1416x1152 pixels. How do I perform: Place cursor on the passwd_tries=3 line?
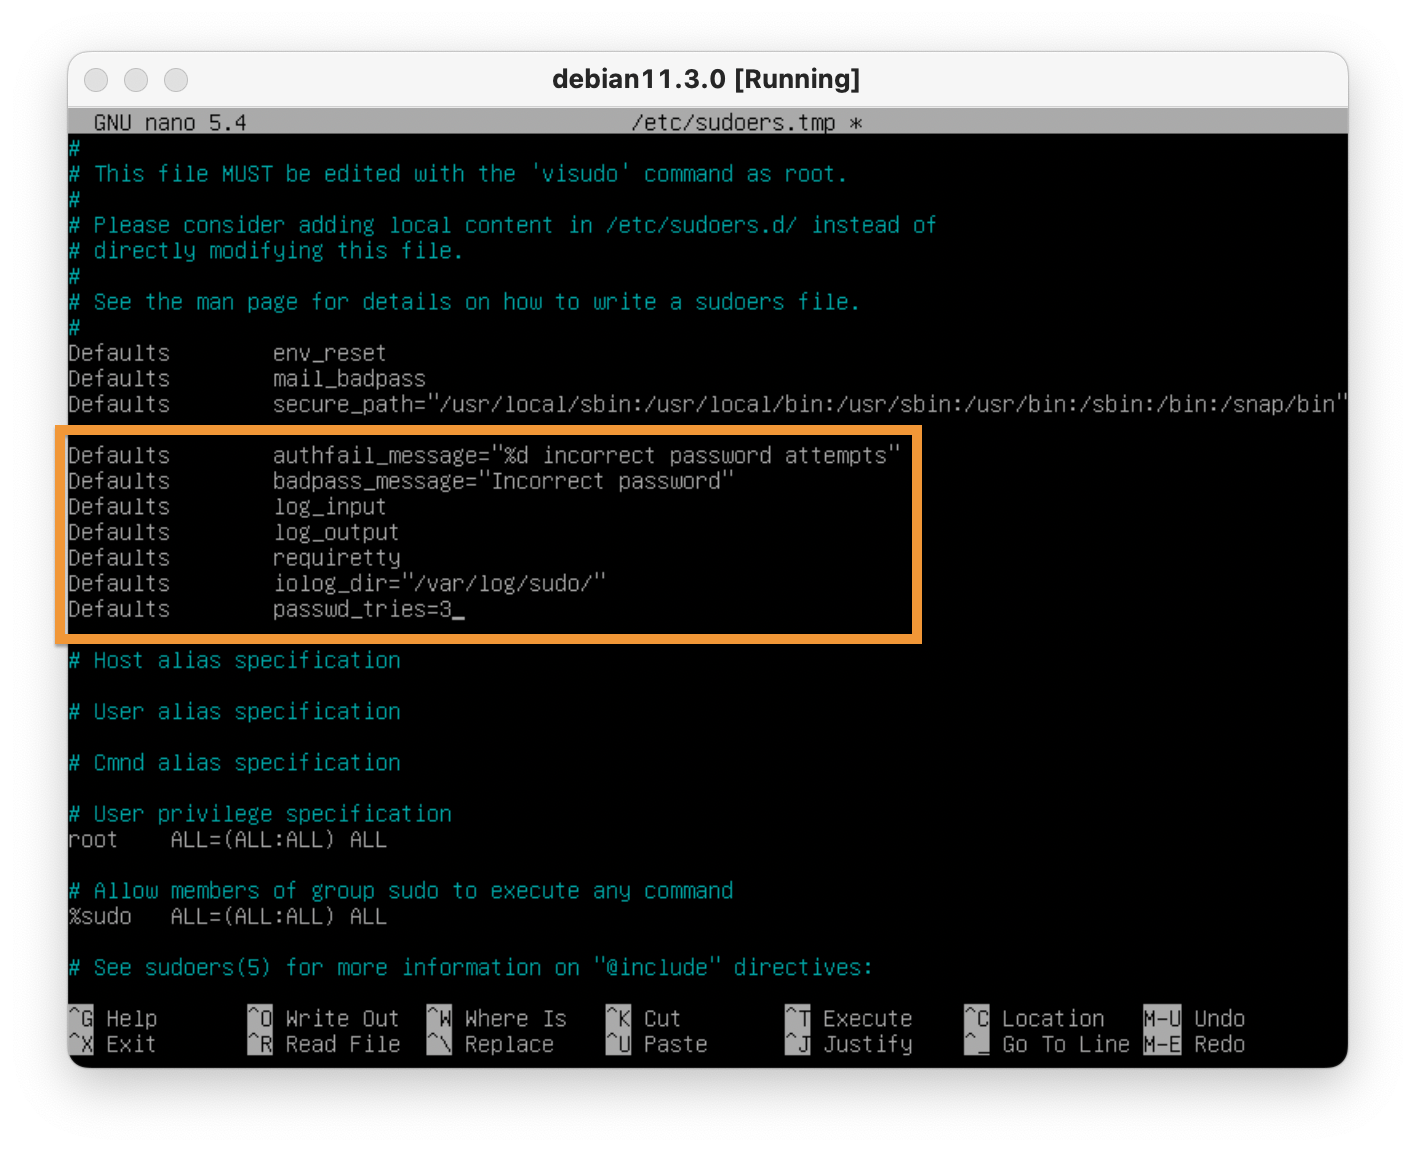362,609
